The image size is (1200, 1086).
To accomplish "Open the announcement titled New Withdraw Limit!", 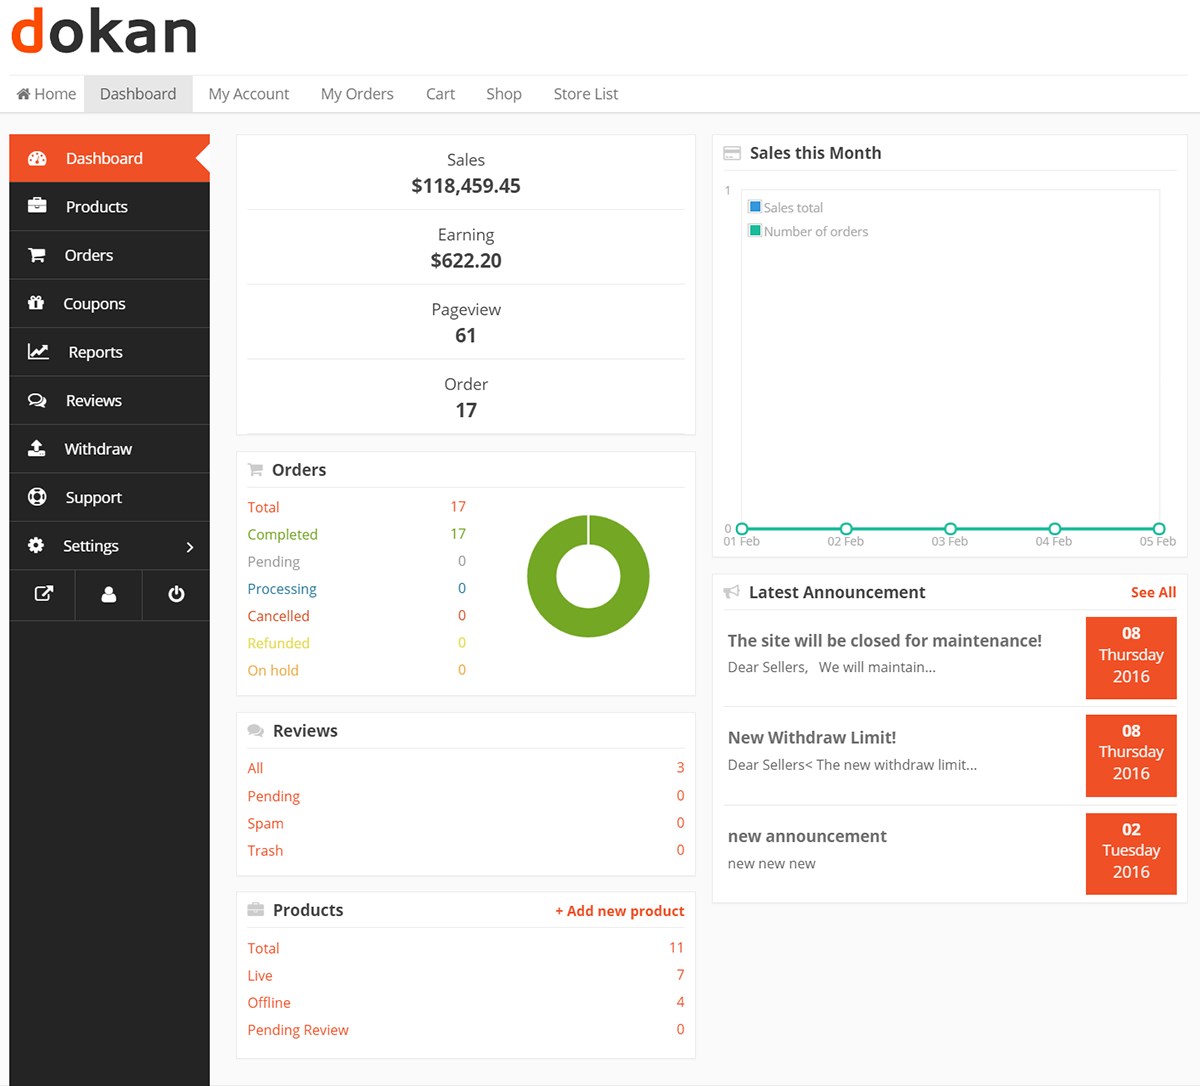I will click(x=811, y=737).
